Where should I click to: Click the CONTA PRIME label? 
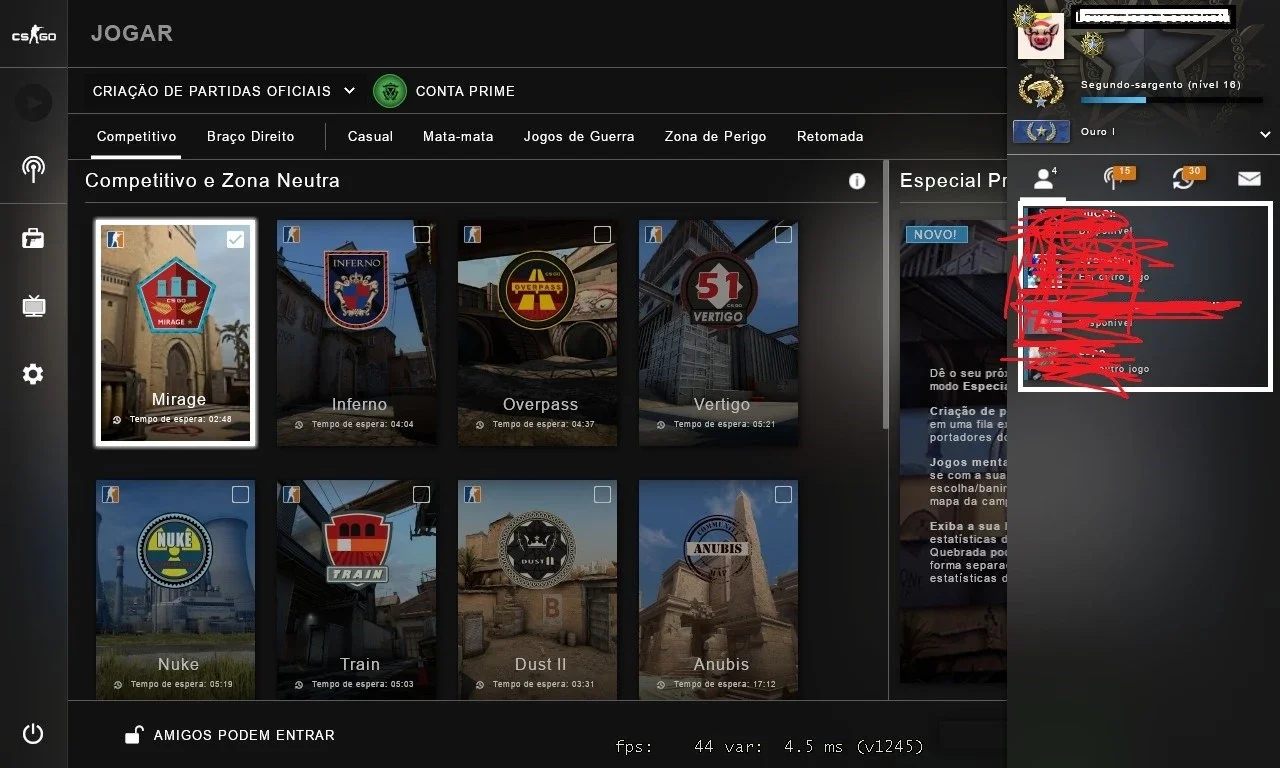pyautogui.click(x=465, y=91)
